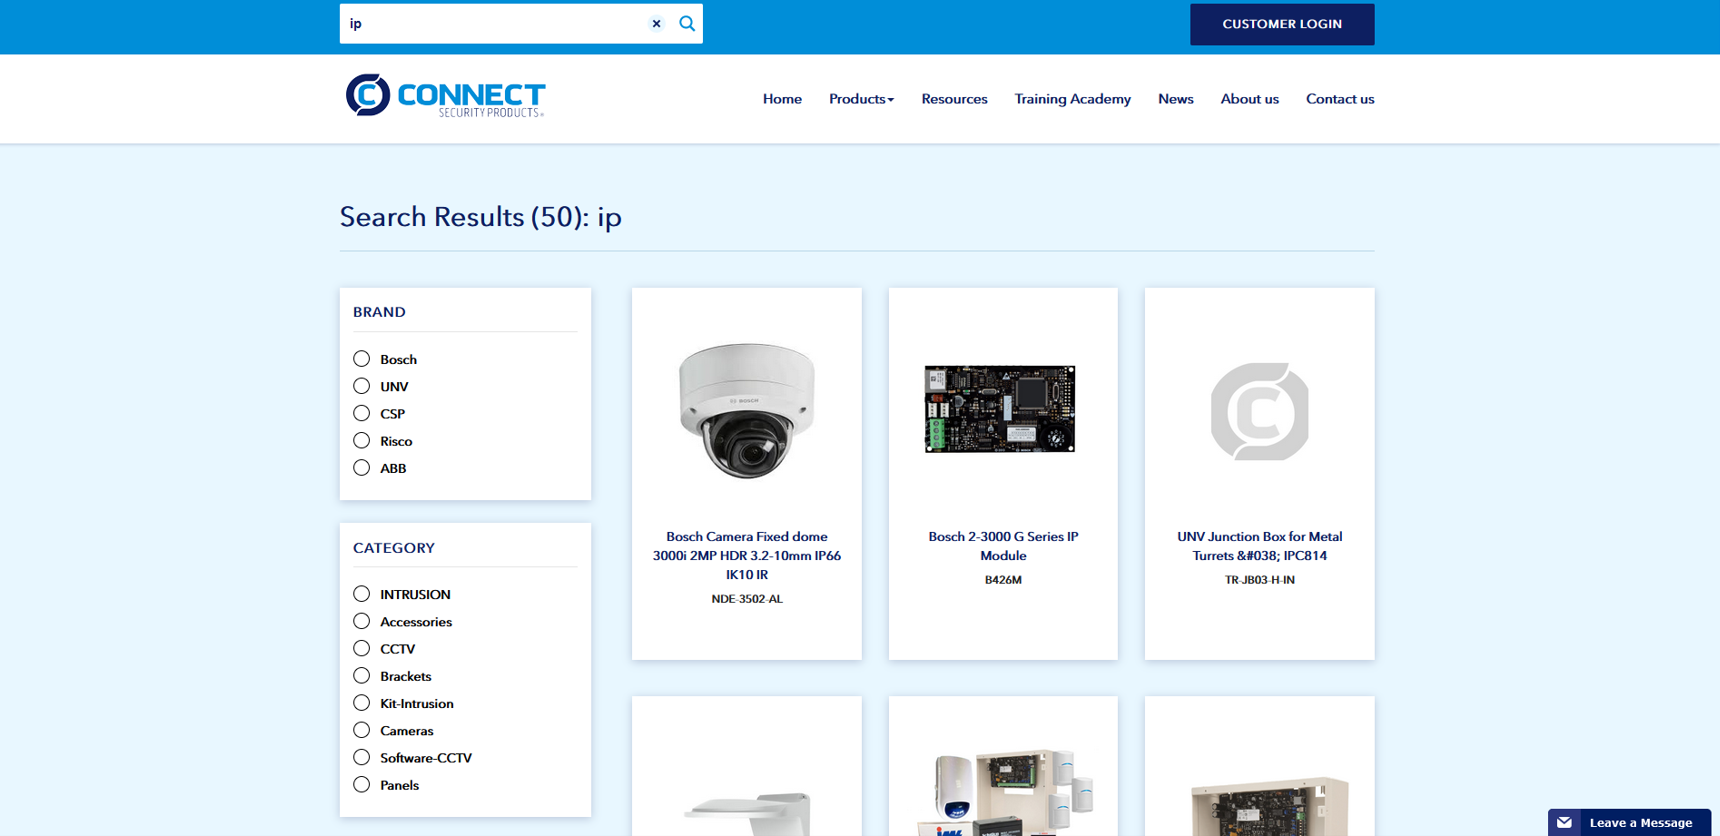Open the Resources page

[x=954, y=99]
